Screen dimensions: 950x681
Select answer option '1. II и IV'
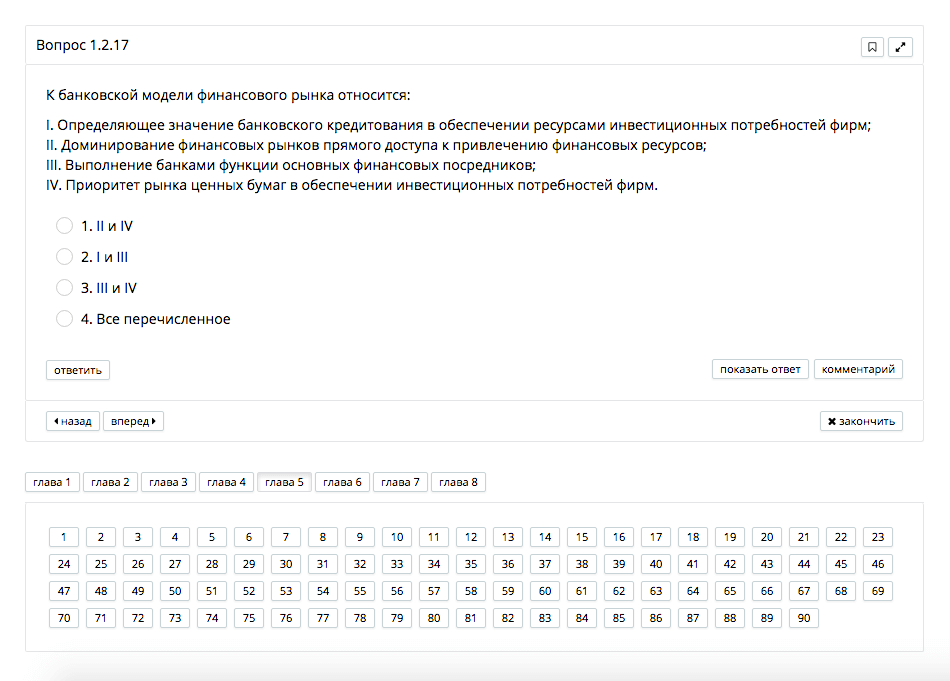[65, 226]
